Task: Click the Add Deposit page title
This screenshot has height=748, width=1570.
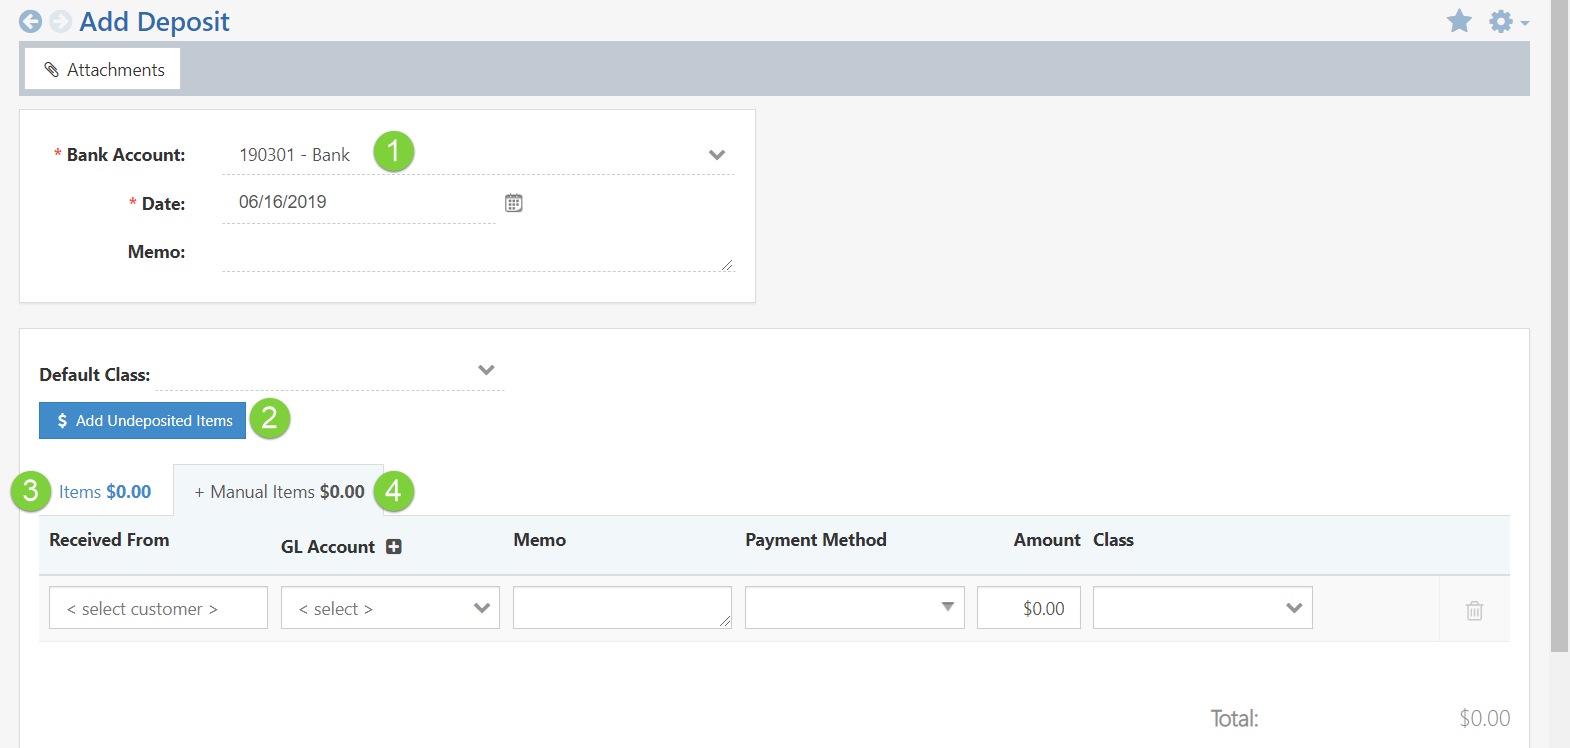Action: [154, 22]
